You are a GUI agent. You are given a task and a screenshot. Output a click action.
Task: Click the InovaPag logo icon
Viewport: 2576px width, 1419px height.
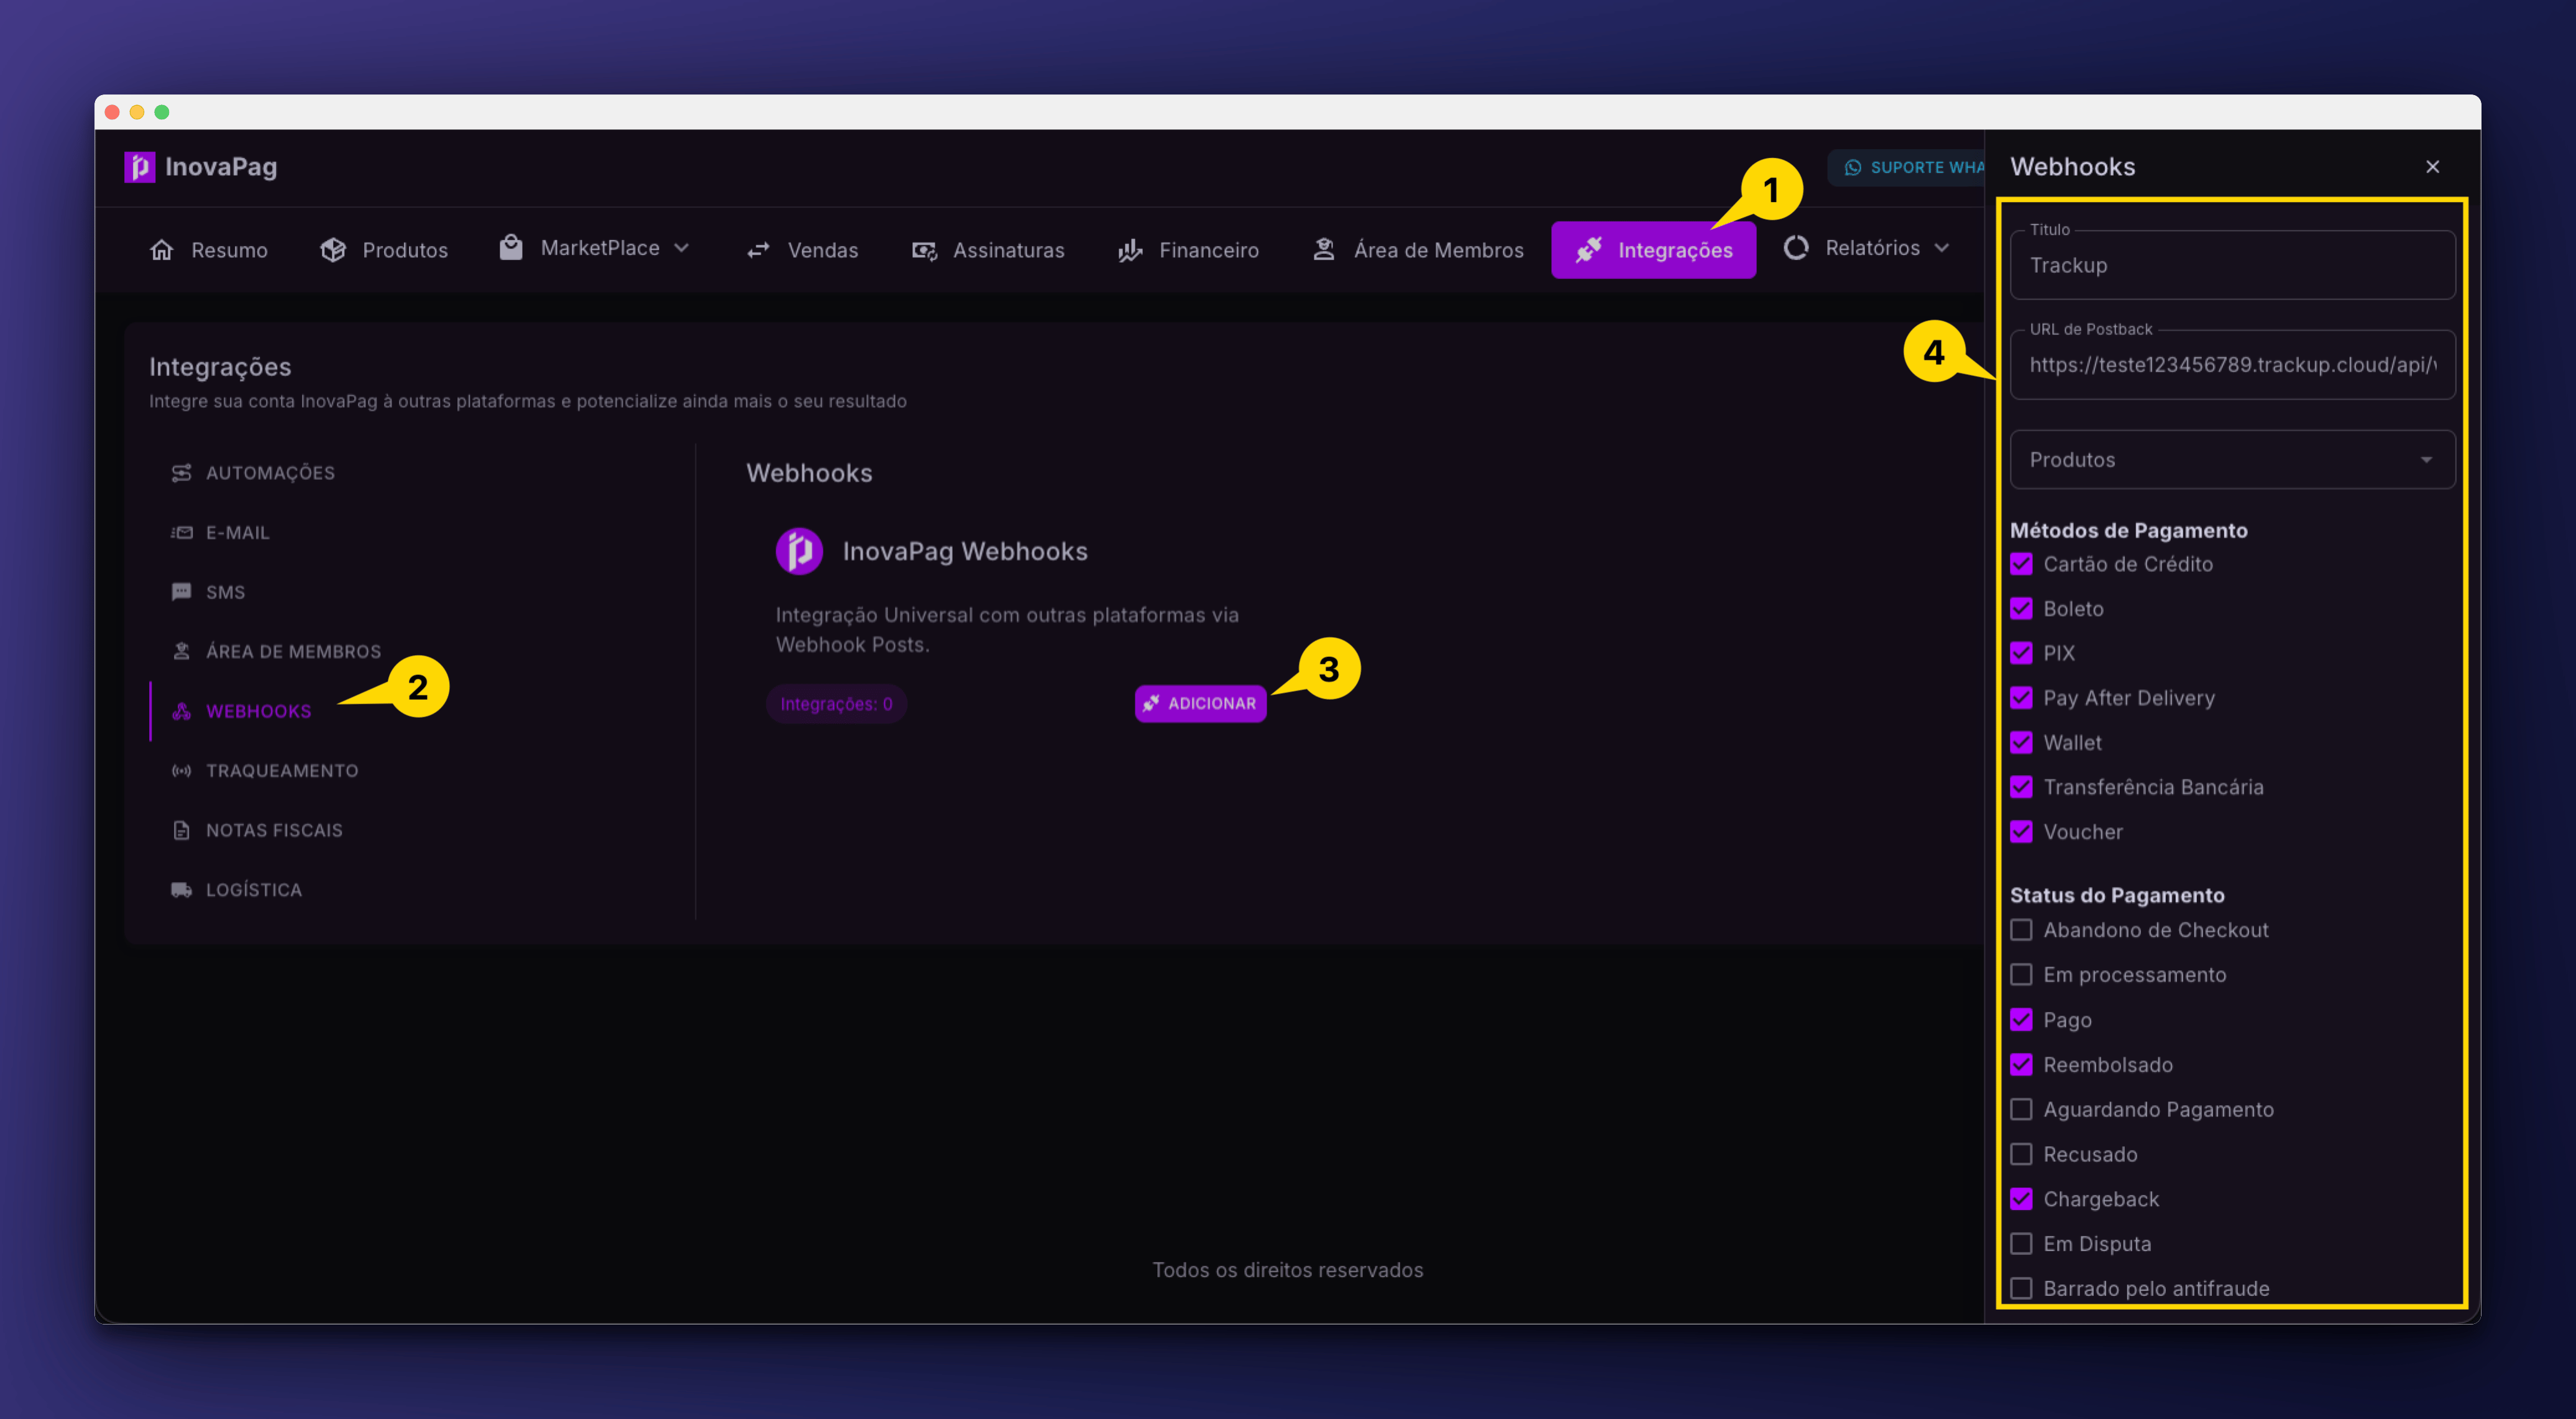[139, 167]
